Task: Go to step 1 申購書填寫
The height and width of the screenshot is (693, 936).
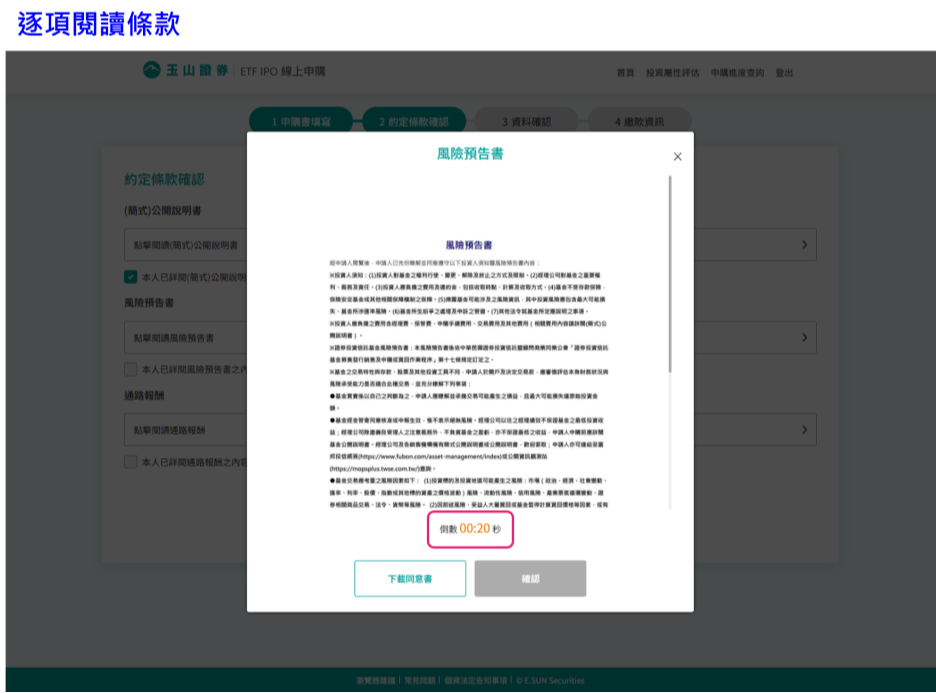Action: (300, 122)
